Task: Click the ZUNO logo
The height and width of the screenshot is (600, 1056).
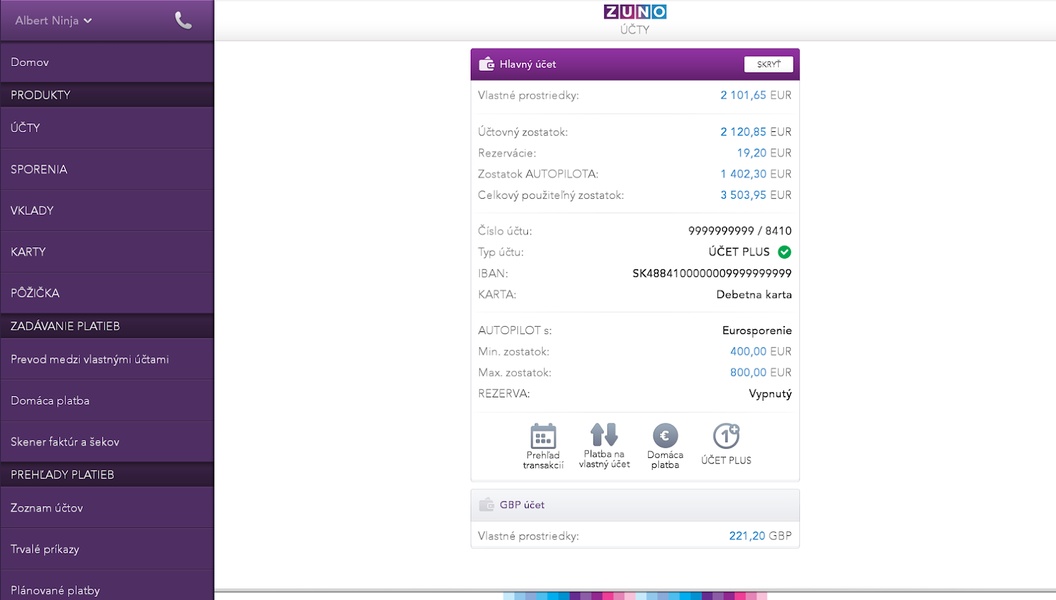Action: pyautogui.click(x=635, y=11)
